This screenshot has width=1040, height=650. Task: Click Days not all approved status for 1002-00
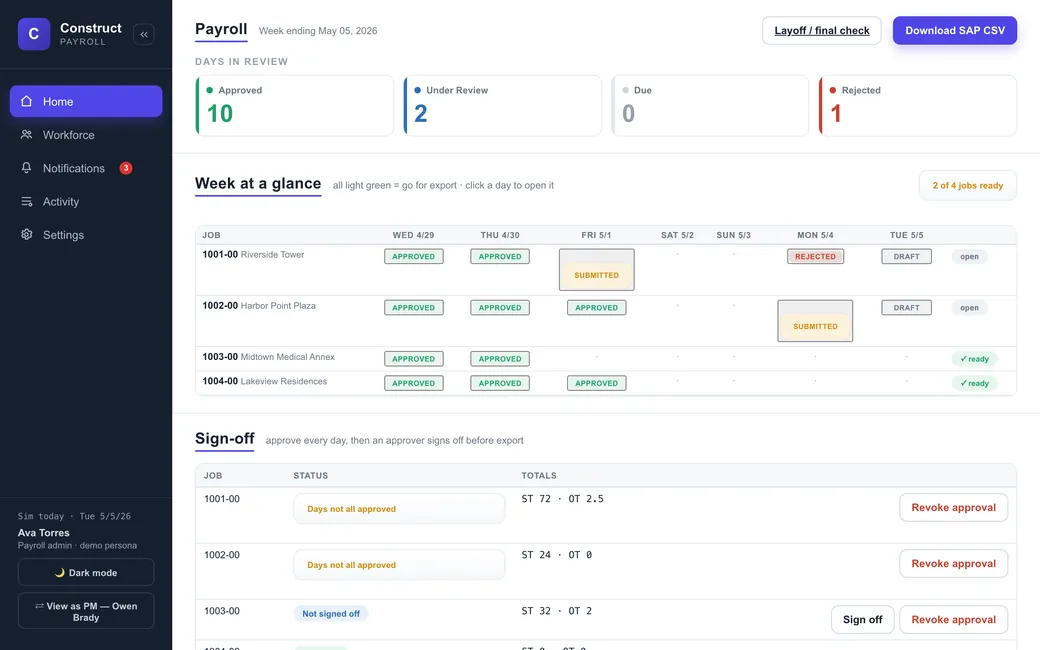399,565
